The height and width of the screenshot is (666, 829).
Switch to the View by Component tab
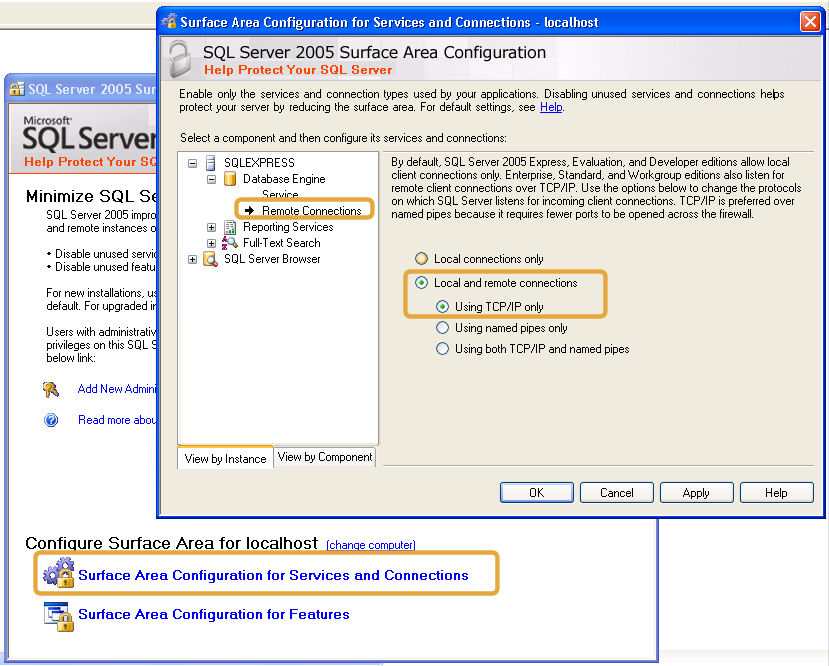point(325,457)
